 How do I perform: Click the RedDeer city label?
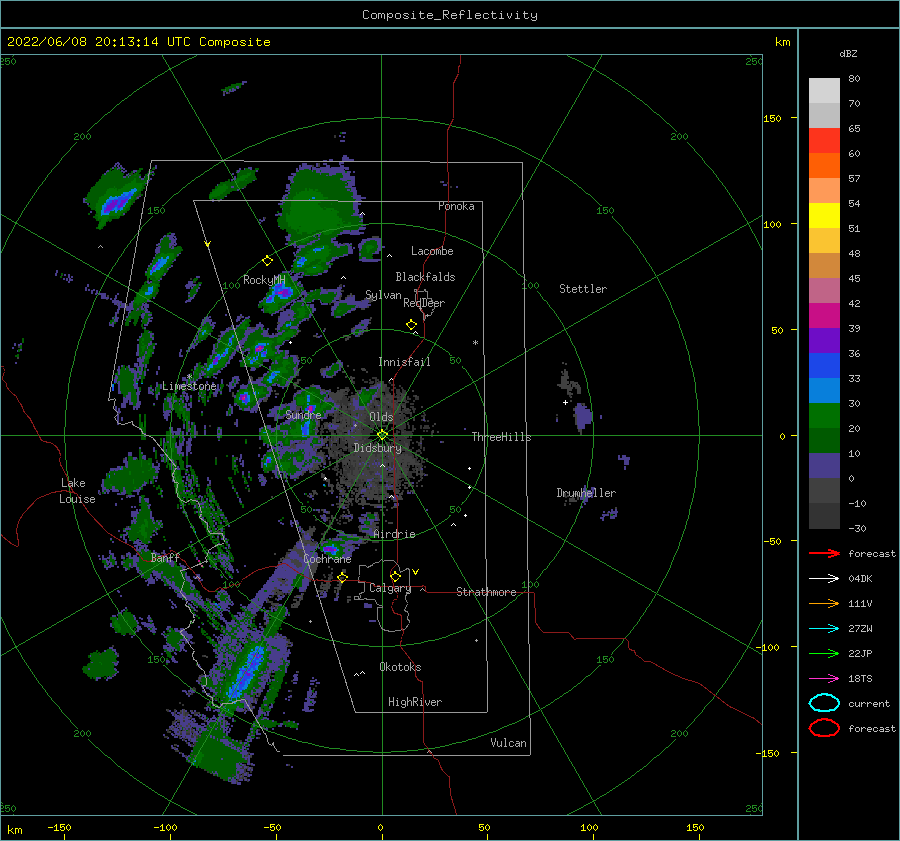point(424,303)
